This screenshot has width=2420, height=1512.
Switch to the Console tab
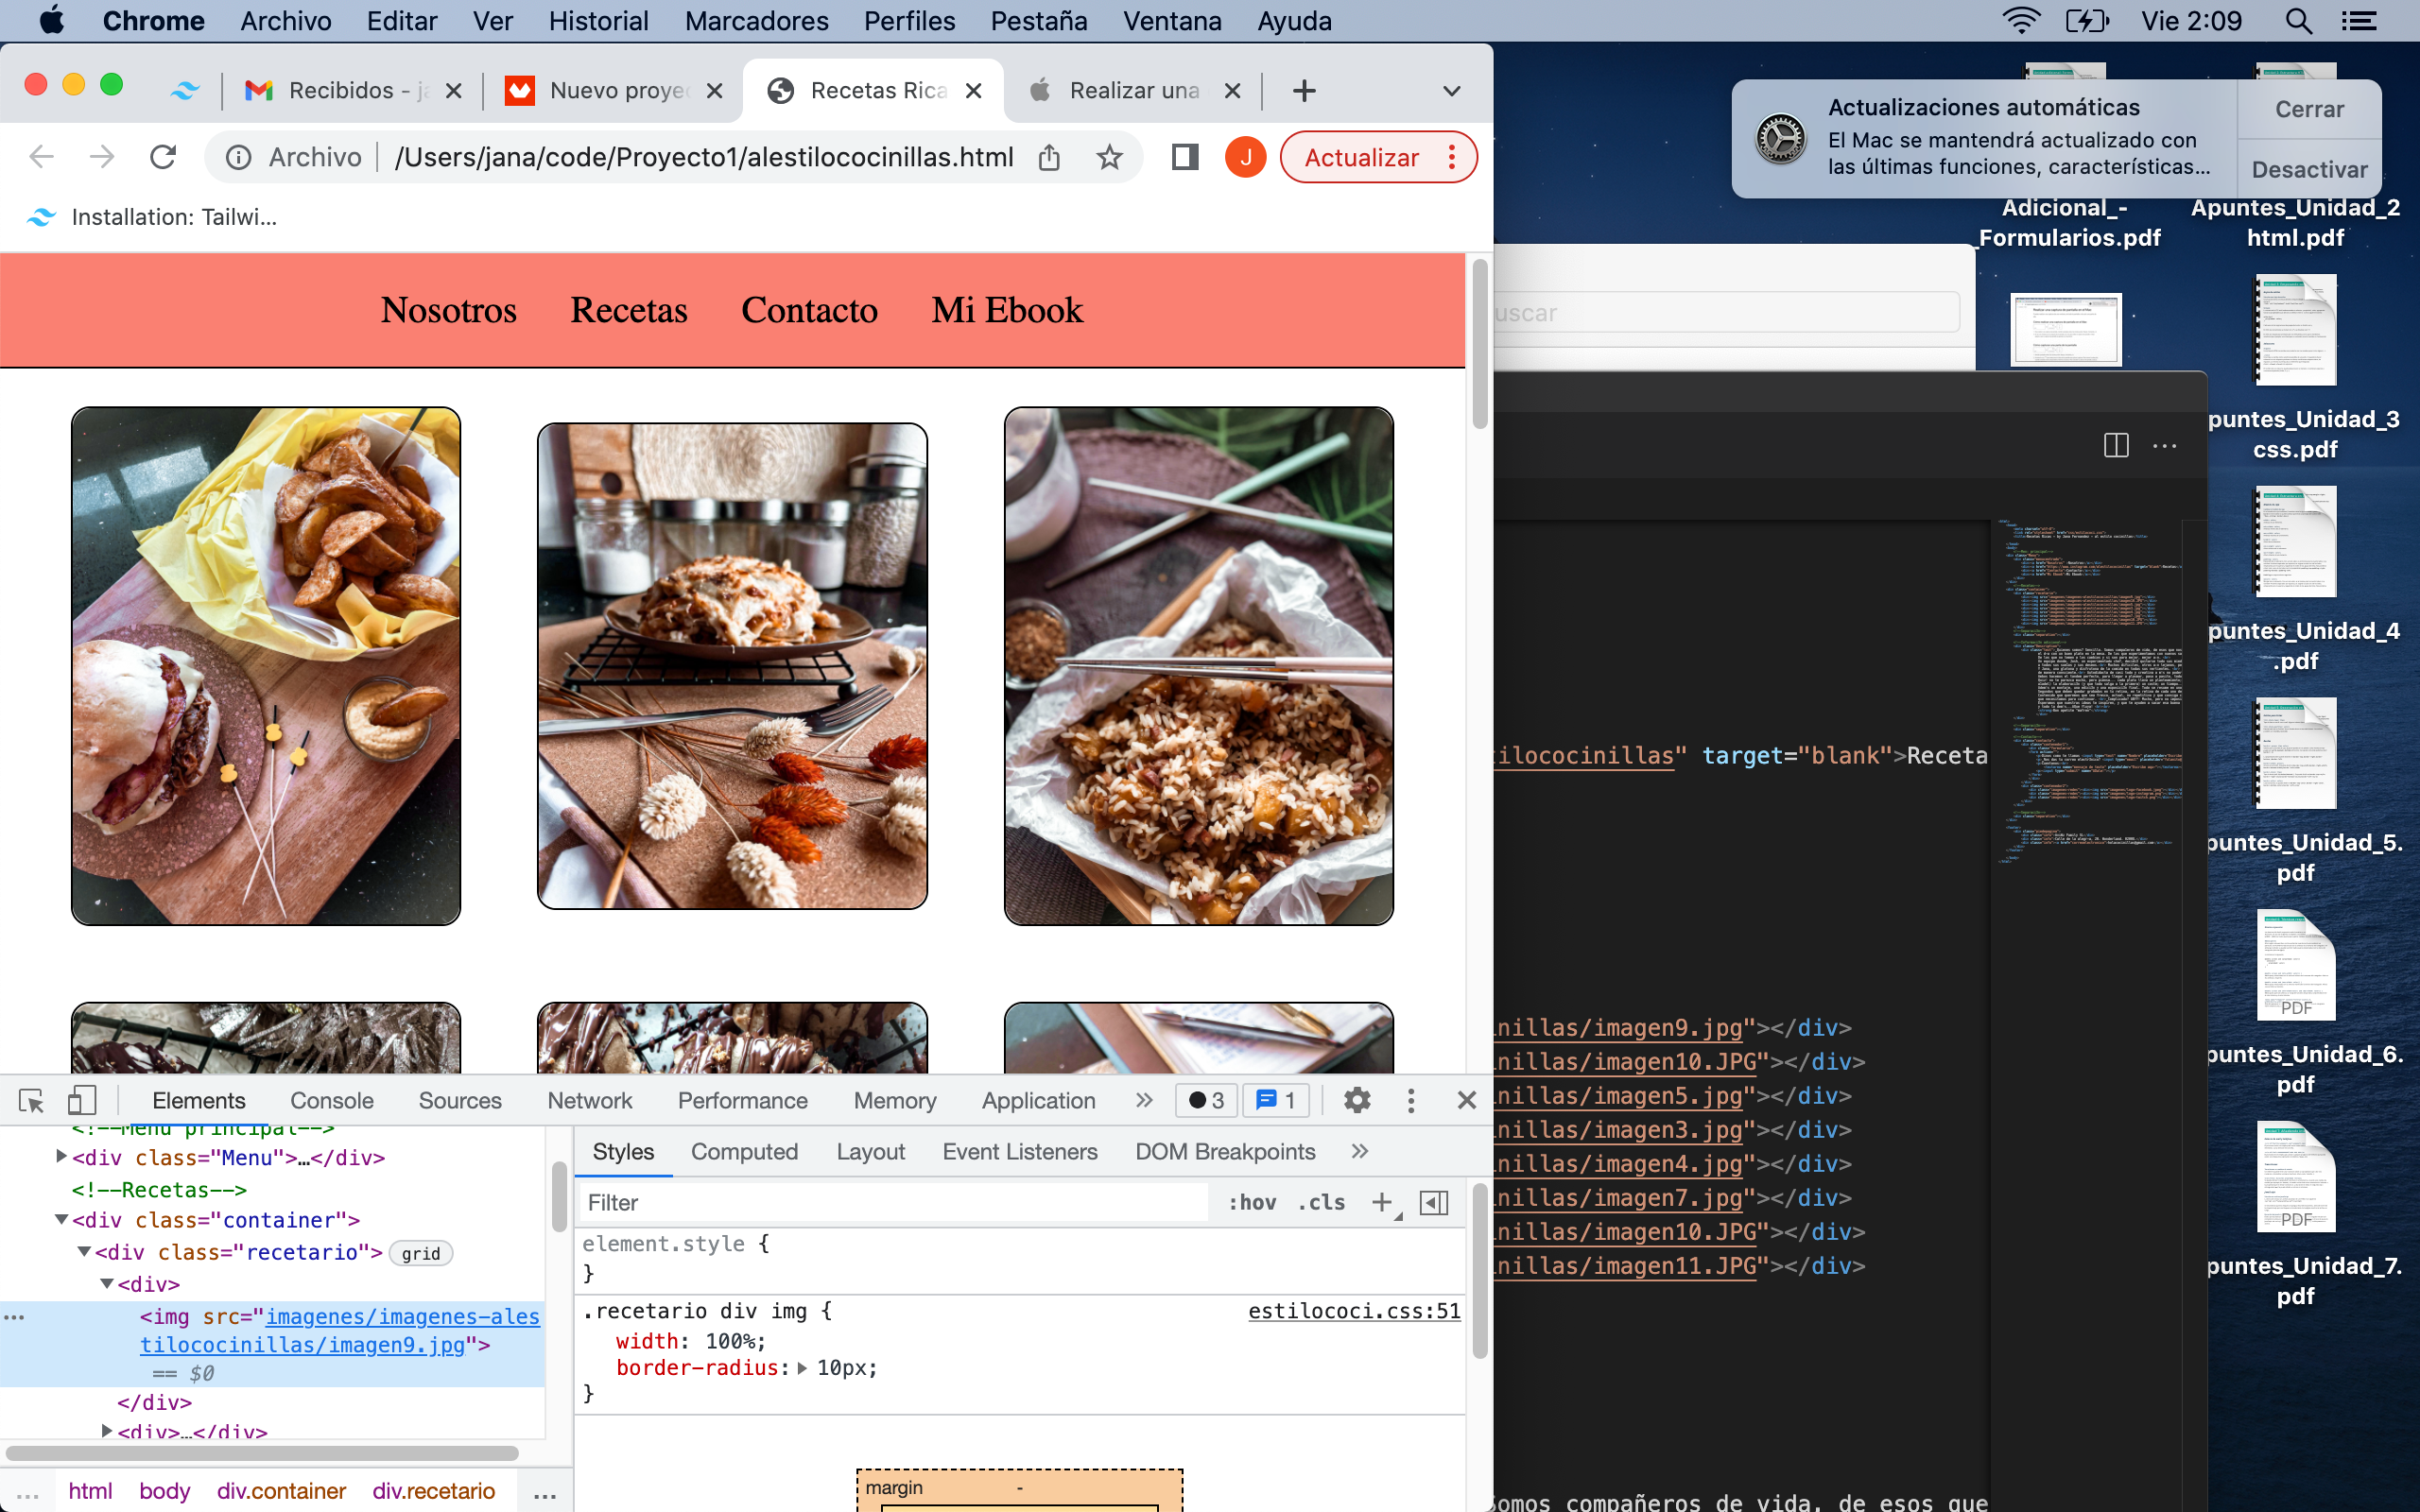(x=331, y=1100)
